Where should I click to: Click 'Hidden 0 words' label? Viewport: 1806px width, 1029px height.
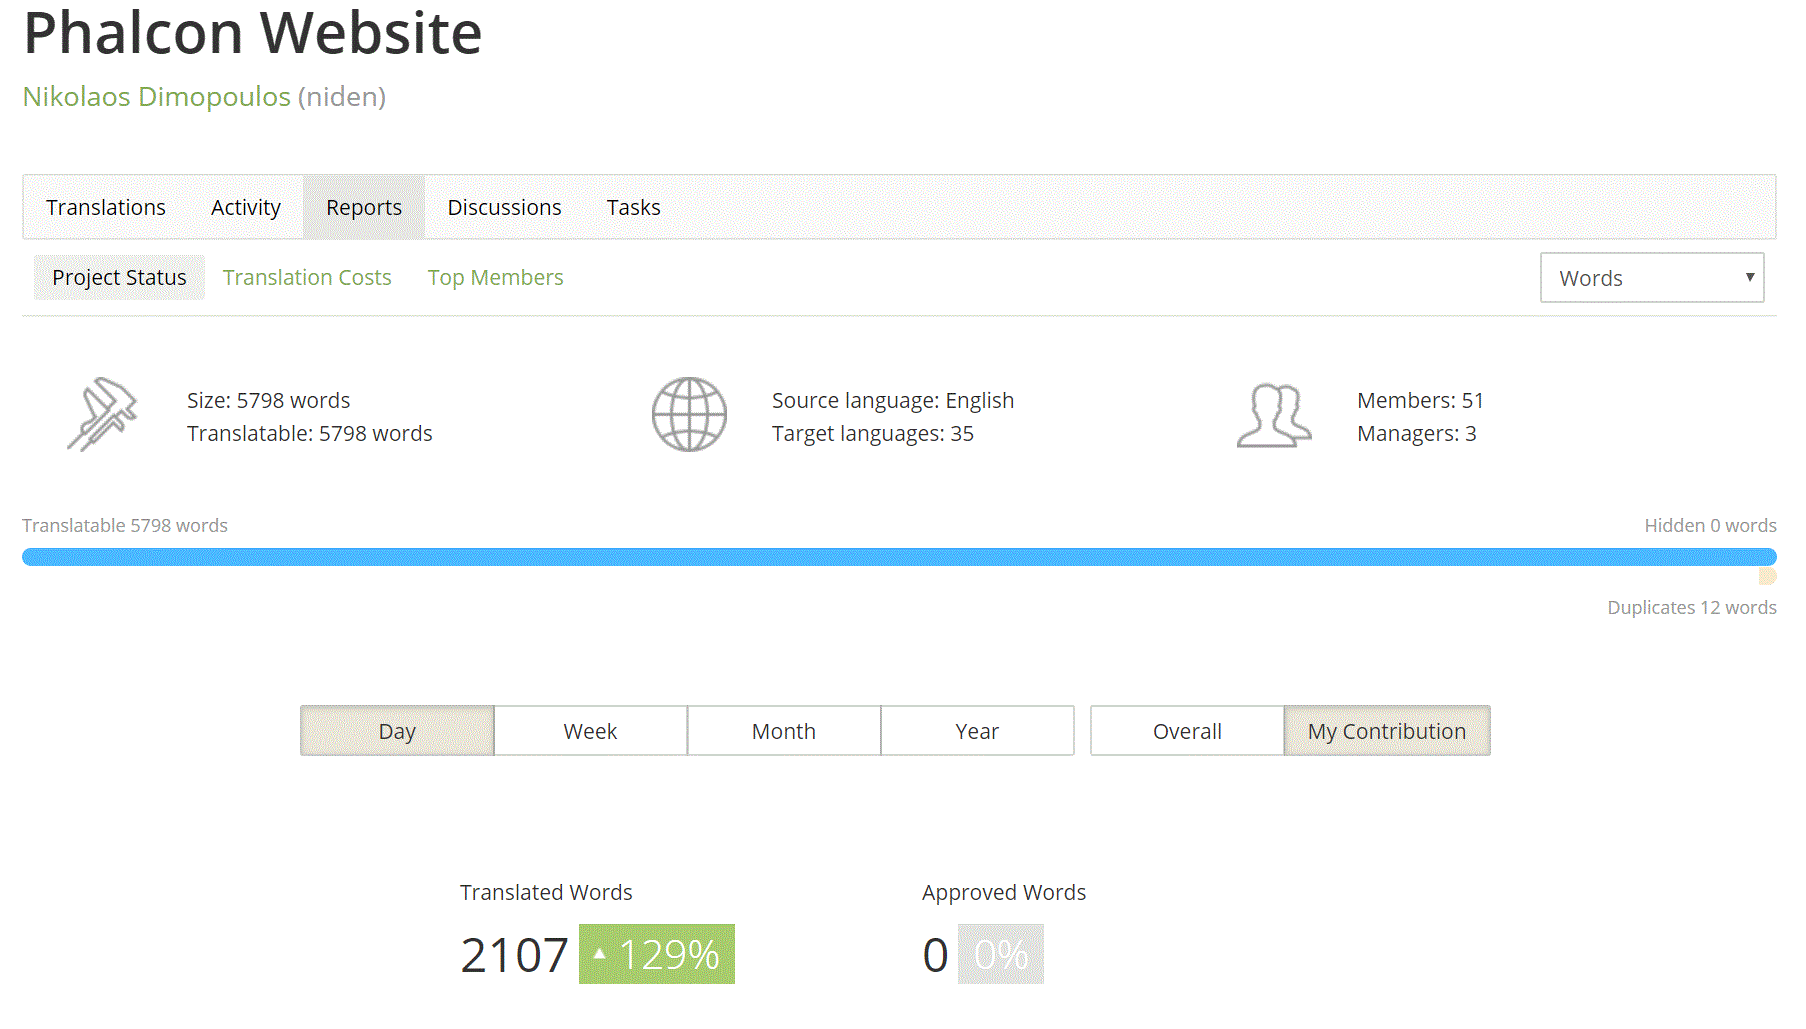coord(1710,525)
